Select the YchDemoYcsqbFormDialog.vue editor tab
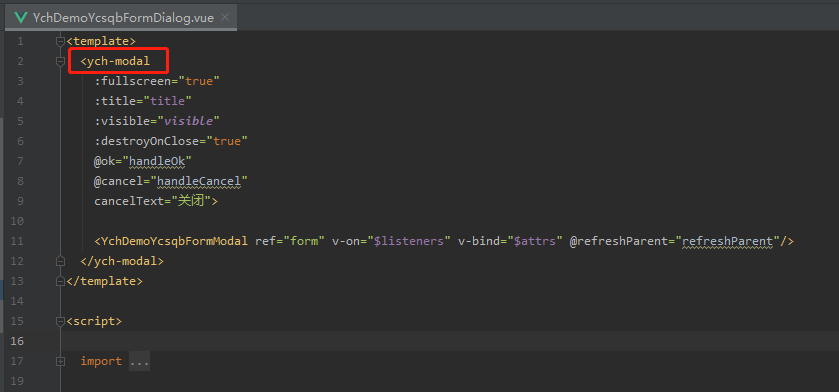 click(121, 18)
